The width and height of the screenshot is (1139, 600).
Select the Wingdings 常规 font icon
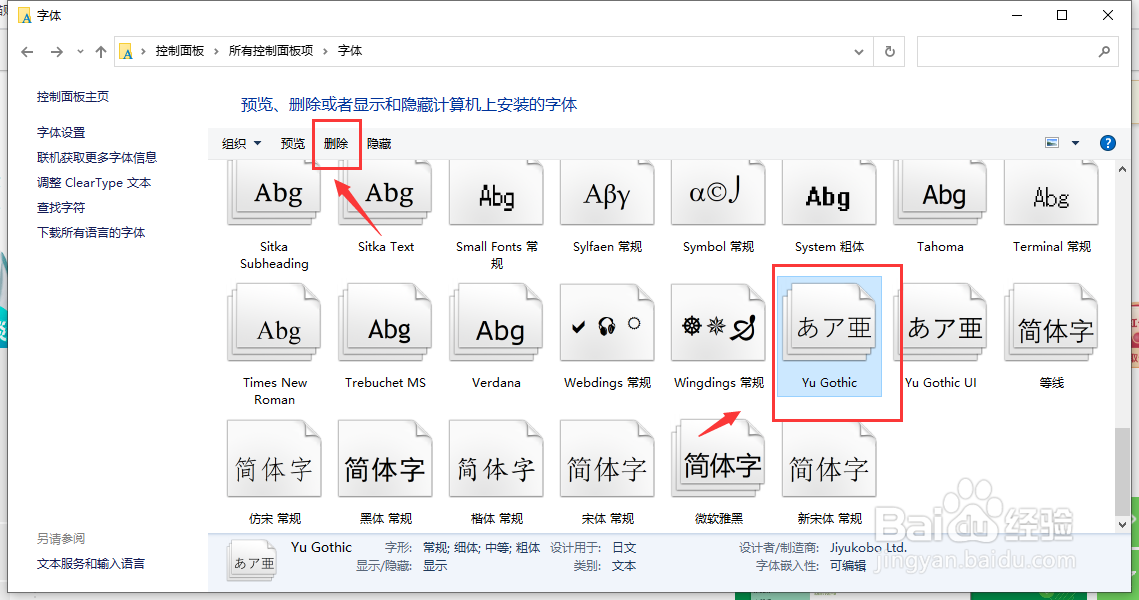[718, 323]
